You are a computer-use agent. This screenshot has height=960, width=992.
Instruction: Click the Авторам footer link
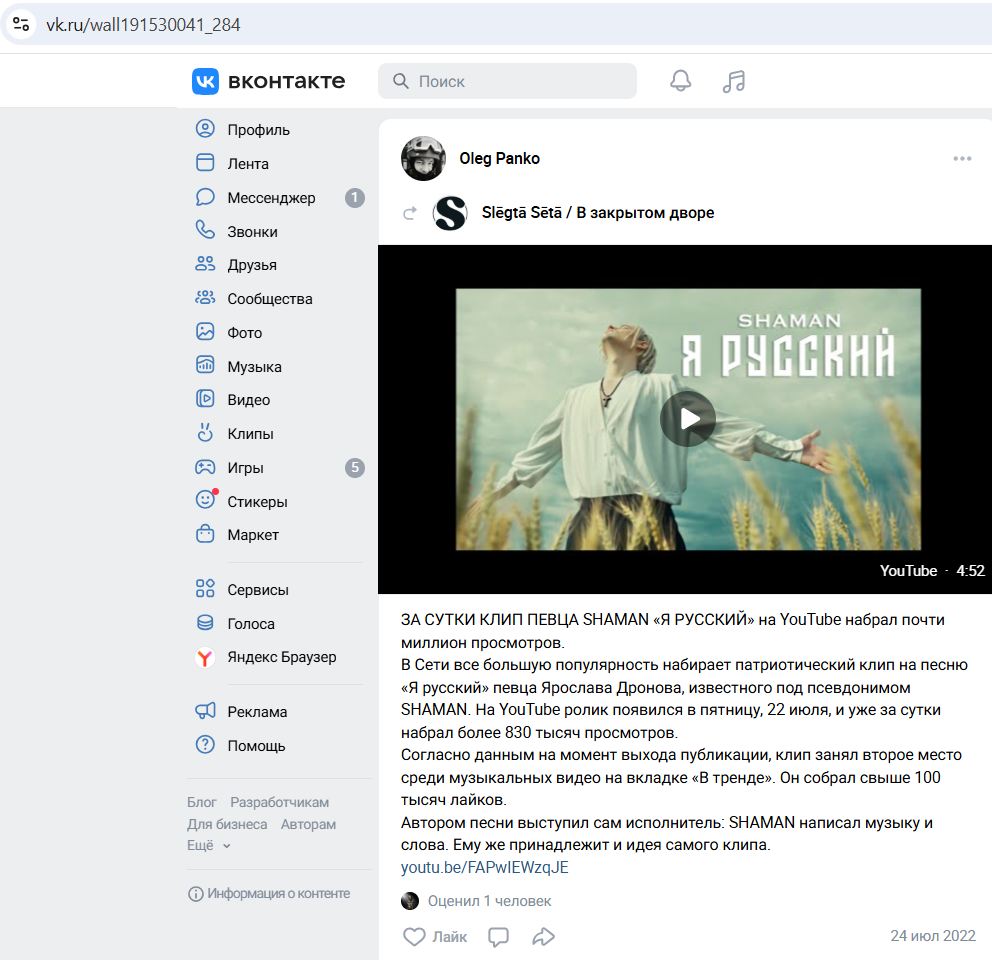308,824
